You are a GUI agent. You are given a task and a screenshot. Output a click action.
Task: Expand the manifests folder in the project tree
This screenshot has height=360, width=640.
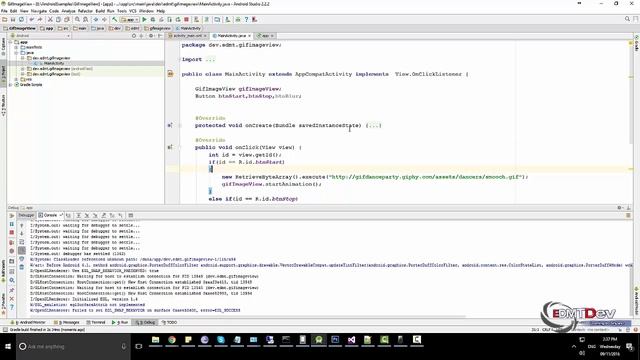click(17, 47)
